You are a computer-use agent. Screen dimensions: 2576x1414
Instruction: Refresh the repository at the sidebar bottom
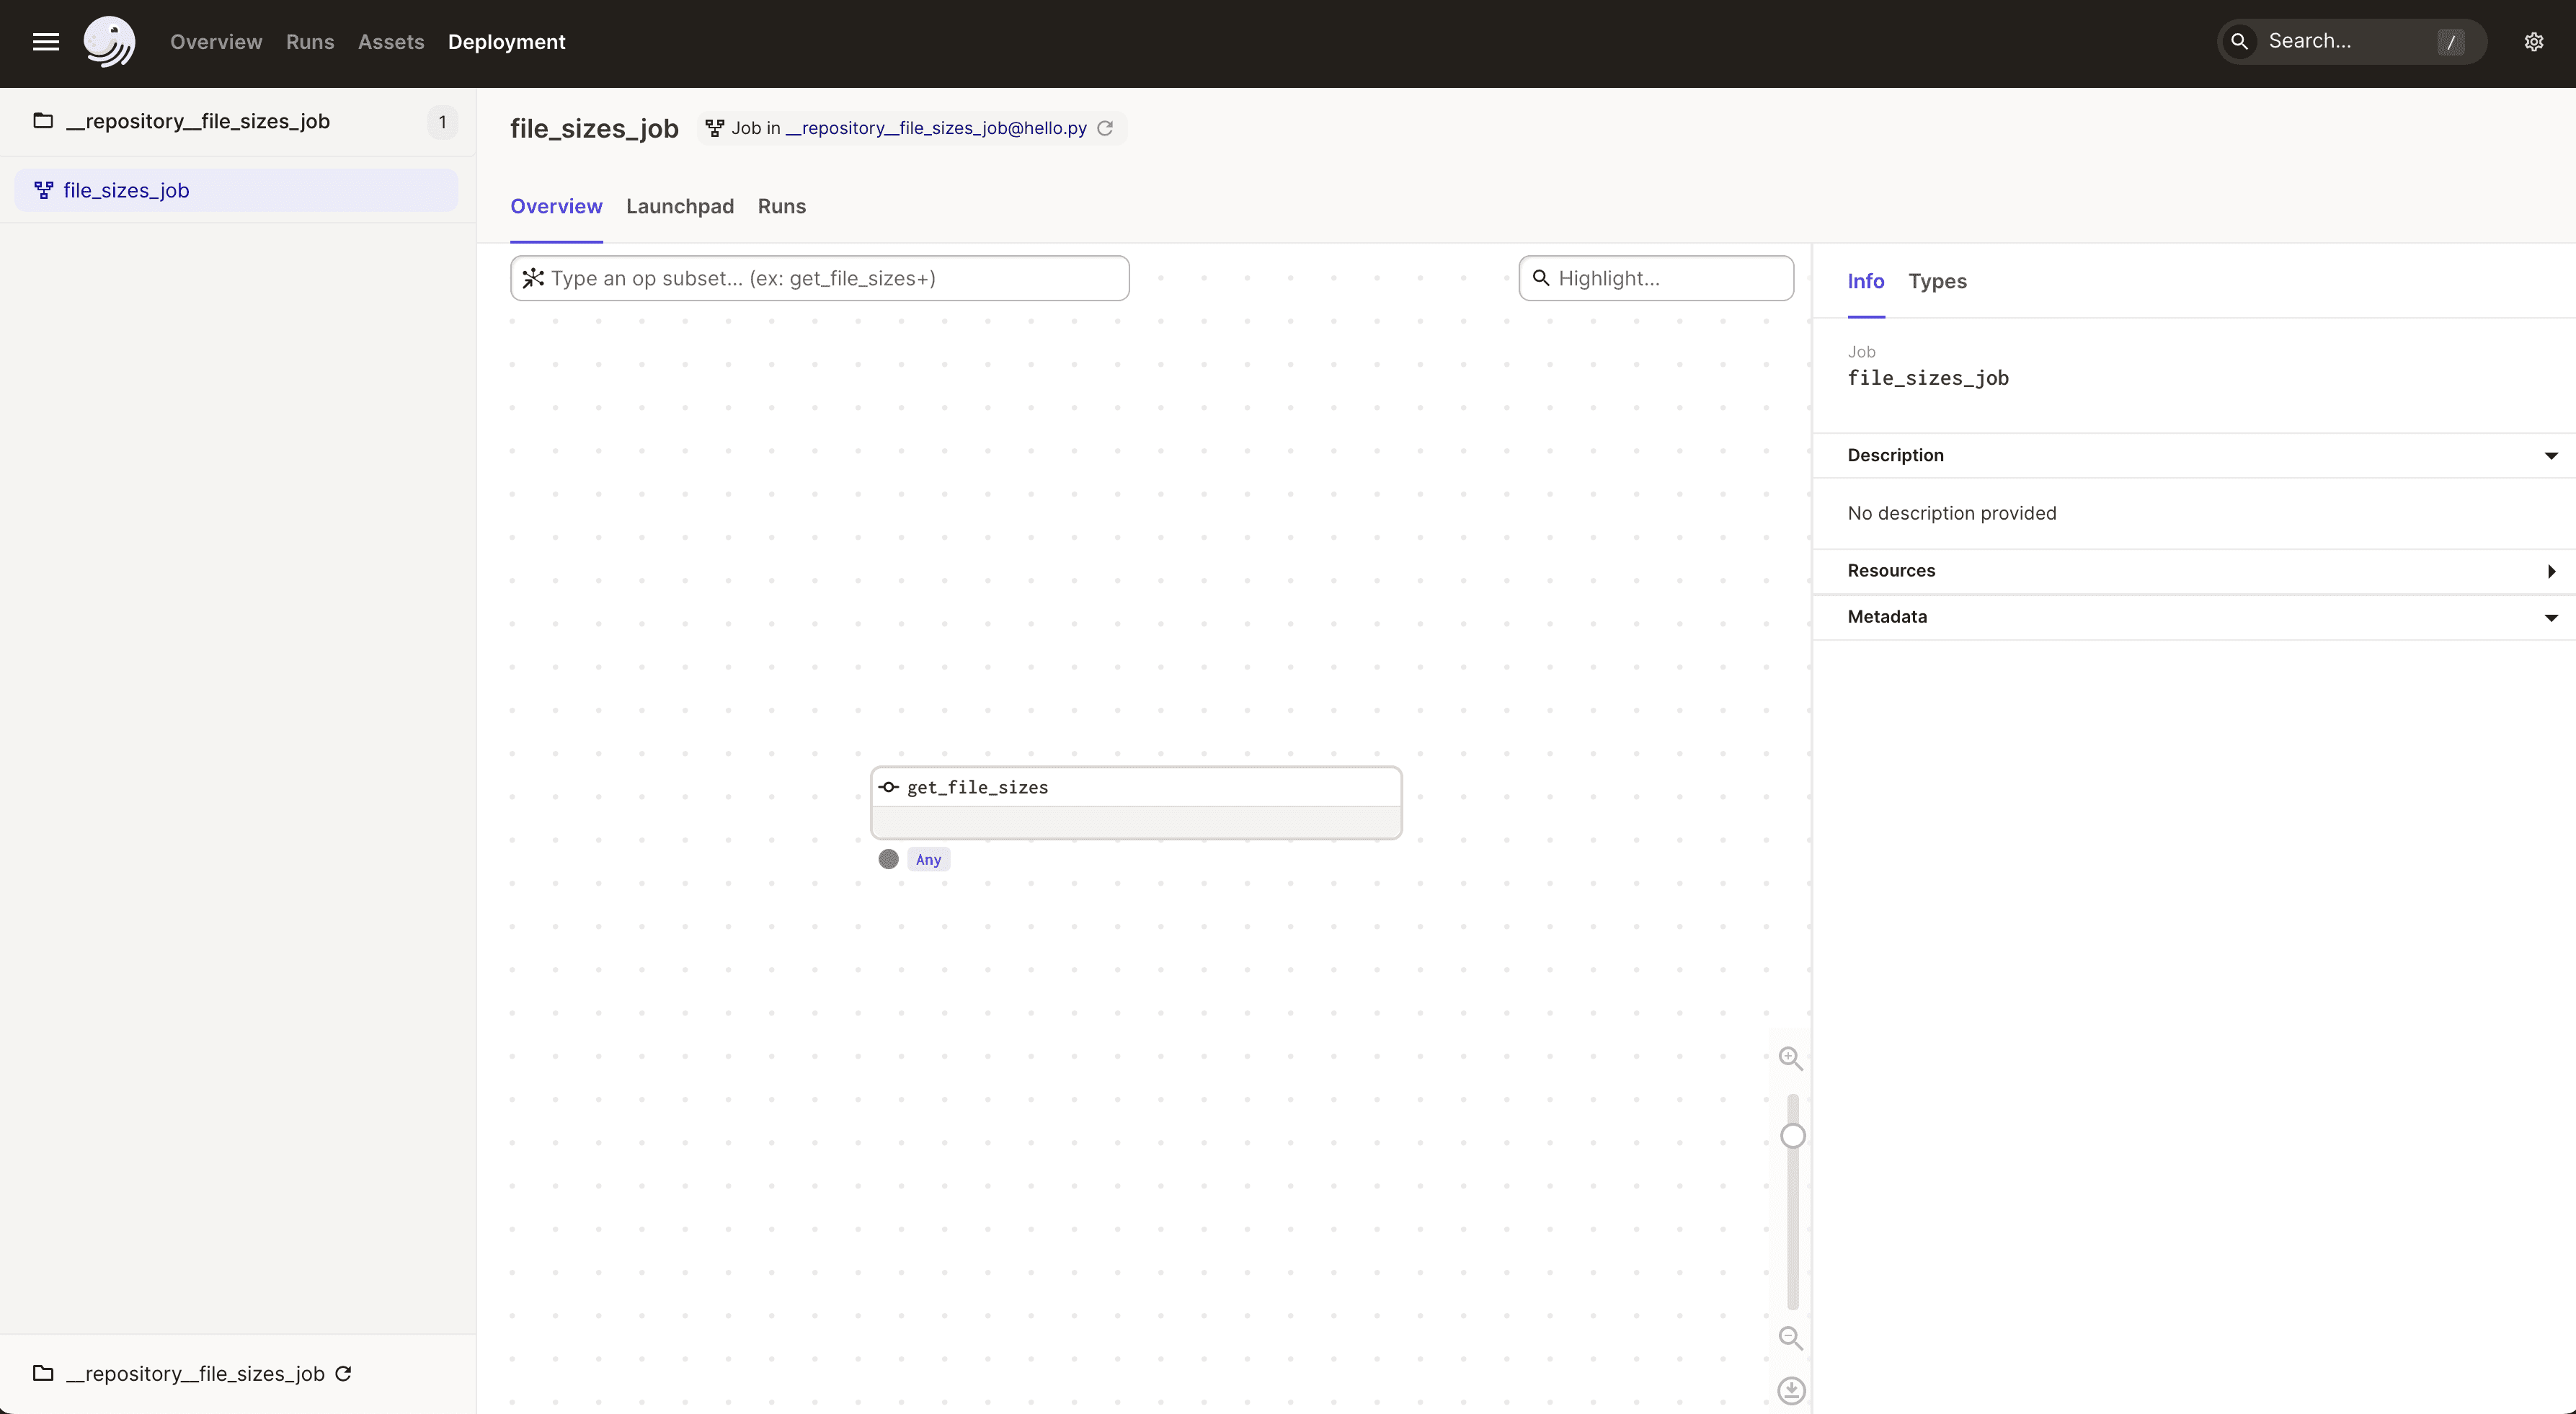click(x=343, y=1373)
